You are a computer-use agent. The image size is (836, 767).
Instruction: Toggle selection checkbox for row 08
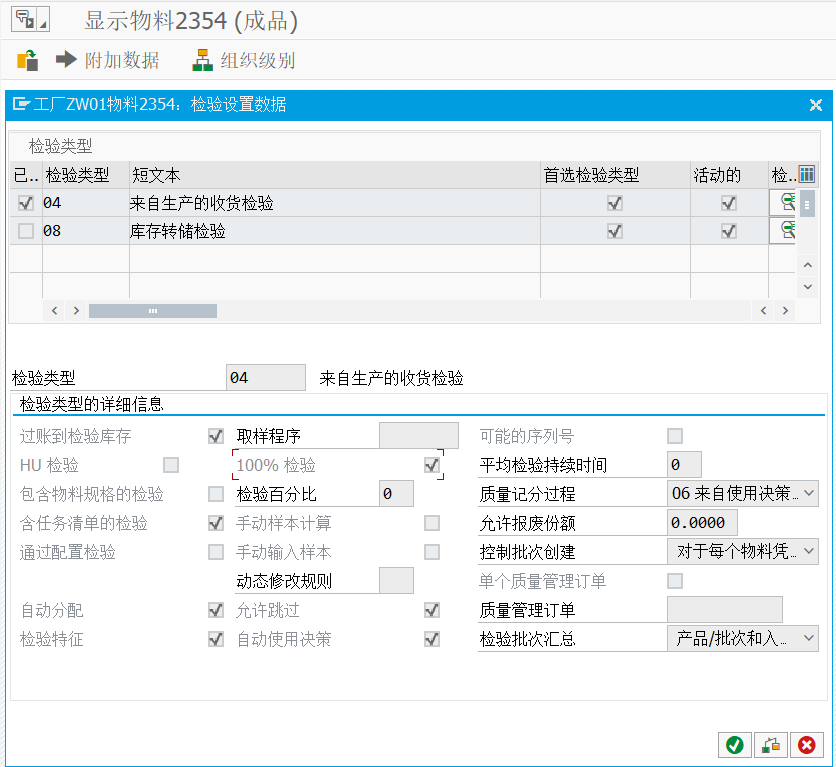[26, 231]
